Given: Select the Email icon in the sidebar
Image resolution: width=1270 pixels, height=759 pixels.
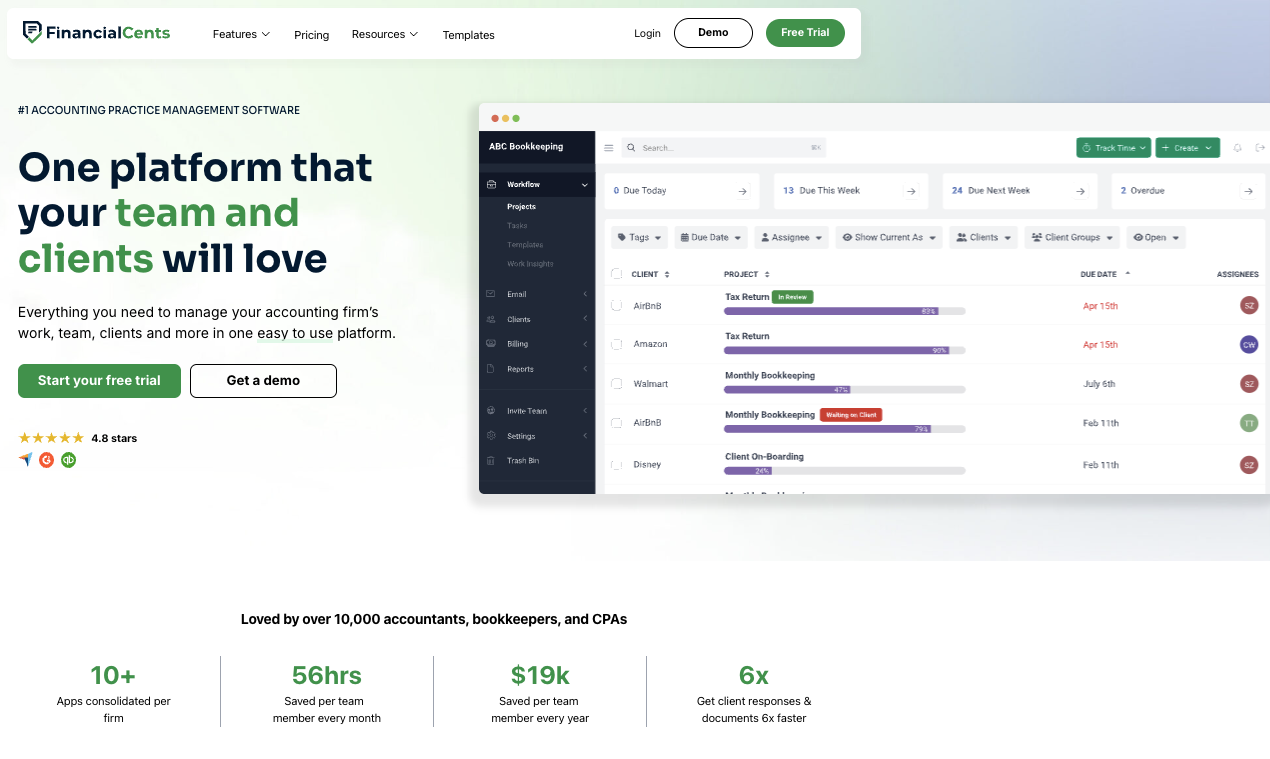Looking at the screenshot, I should point(490,293).
